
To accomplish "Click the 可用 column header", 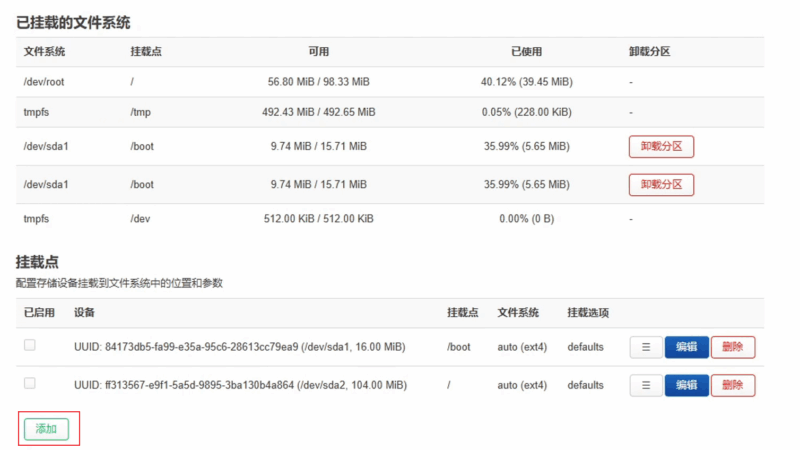I will tap(318, 52).
